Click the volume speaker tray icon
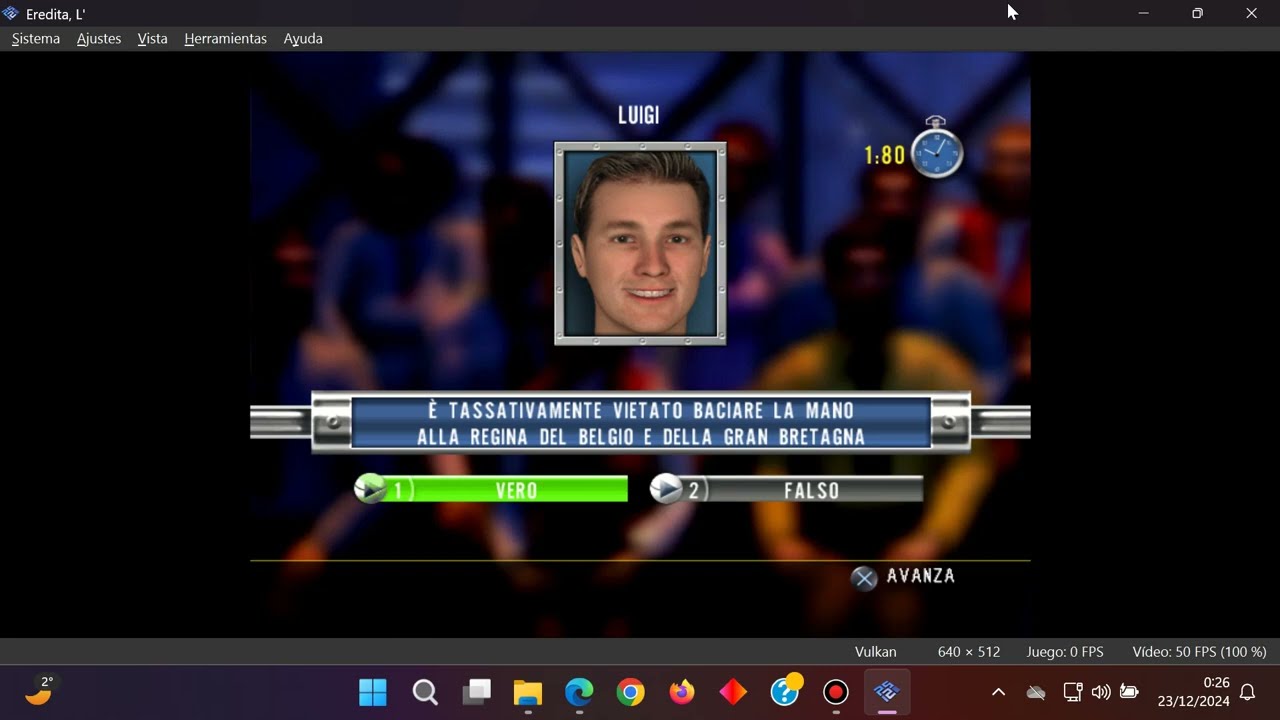The width and height of the screenshot is (1280, 720). click(1101, 692)
